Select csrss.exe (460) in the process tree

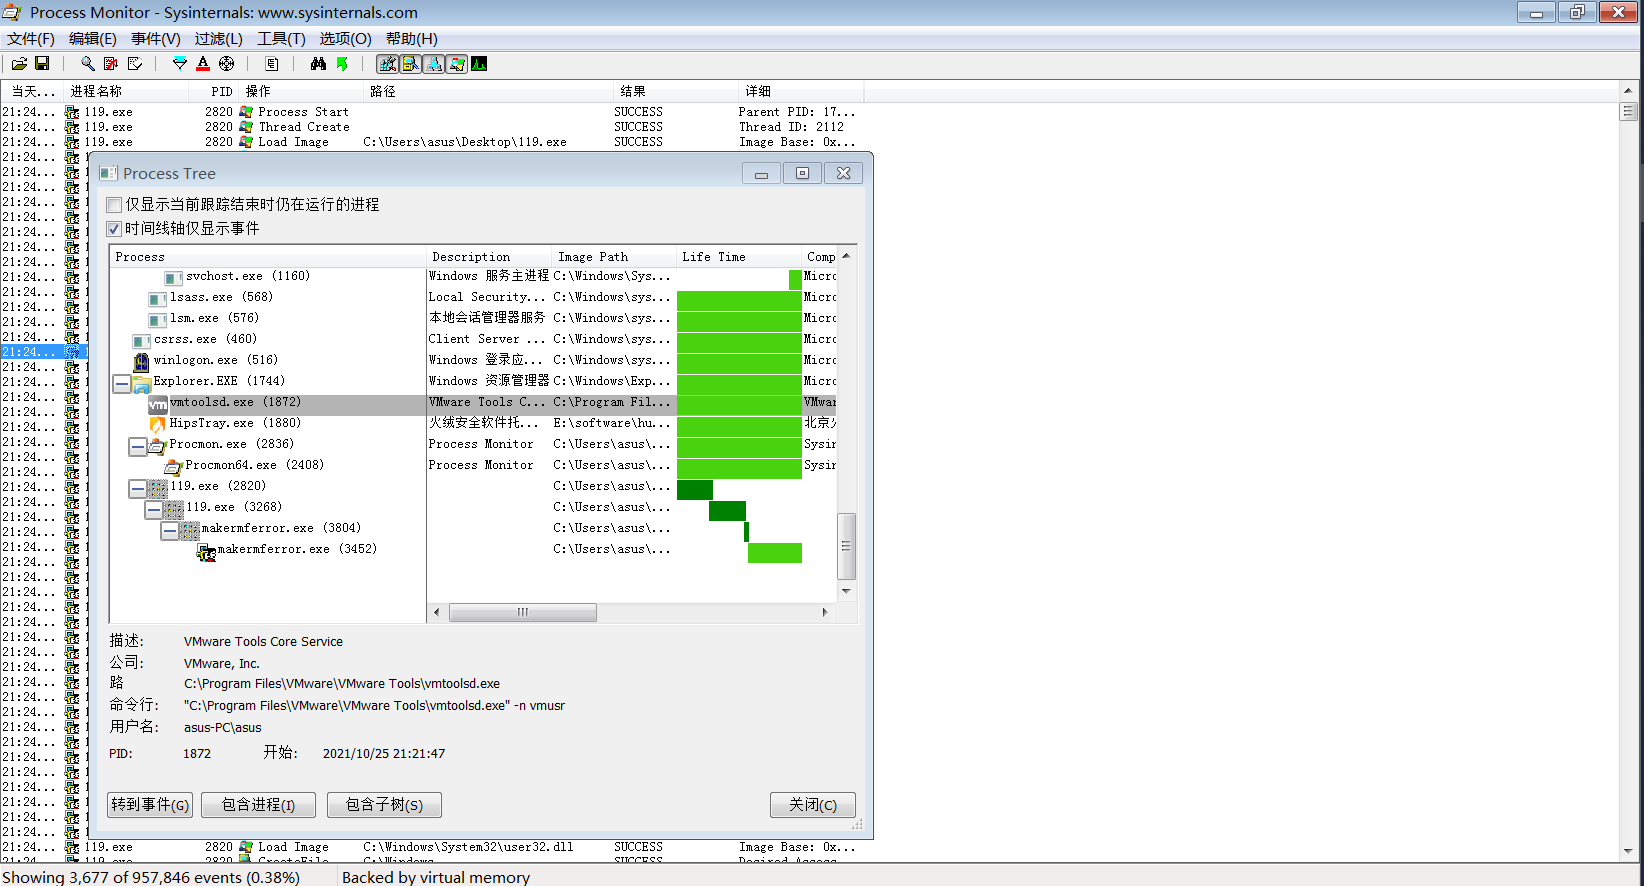click(x=205, y=339)
